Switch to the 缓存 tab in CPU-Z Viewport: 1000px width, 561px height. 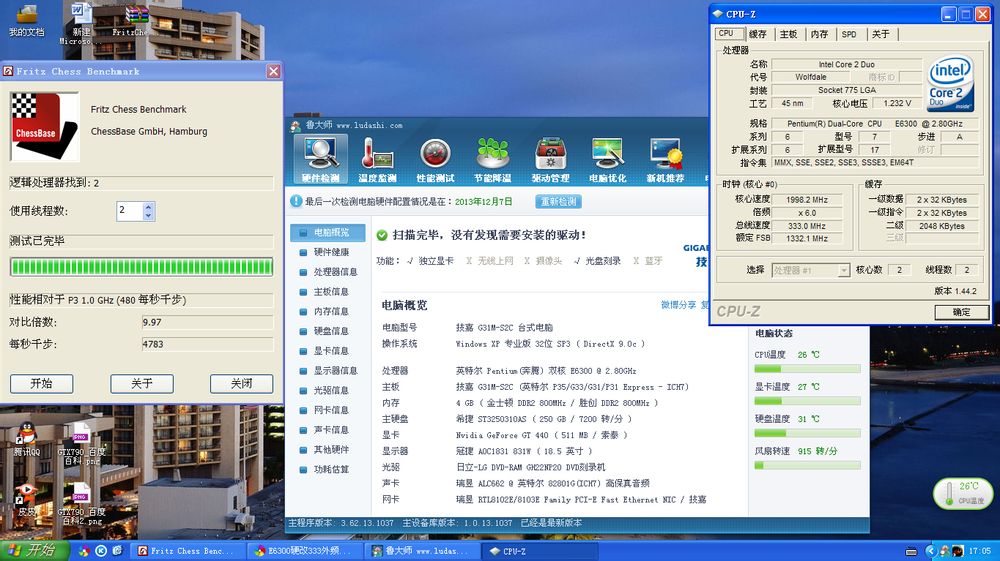tap(758, 34)
